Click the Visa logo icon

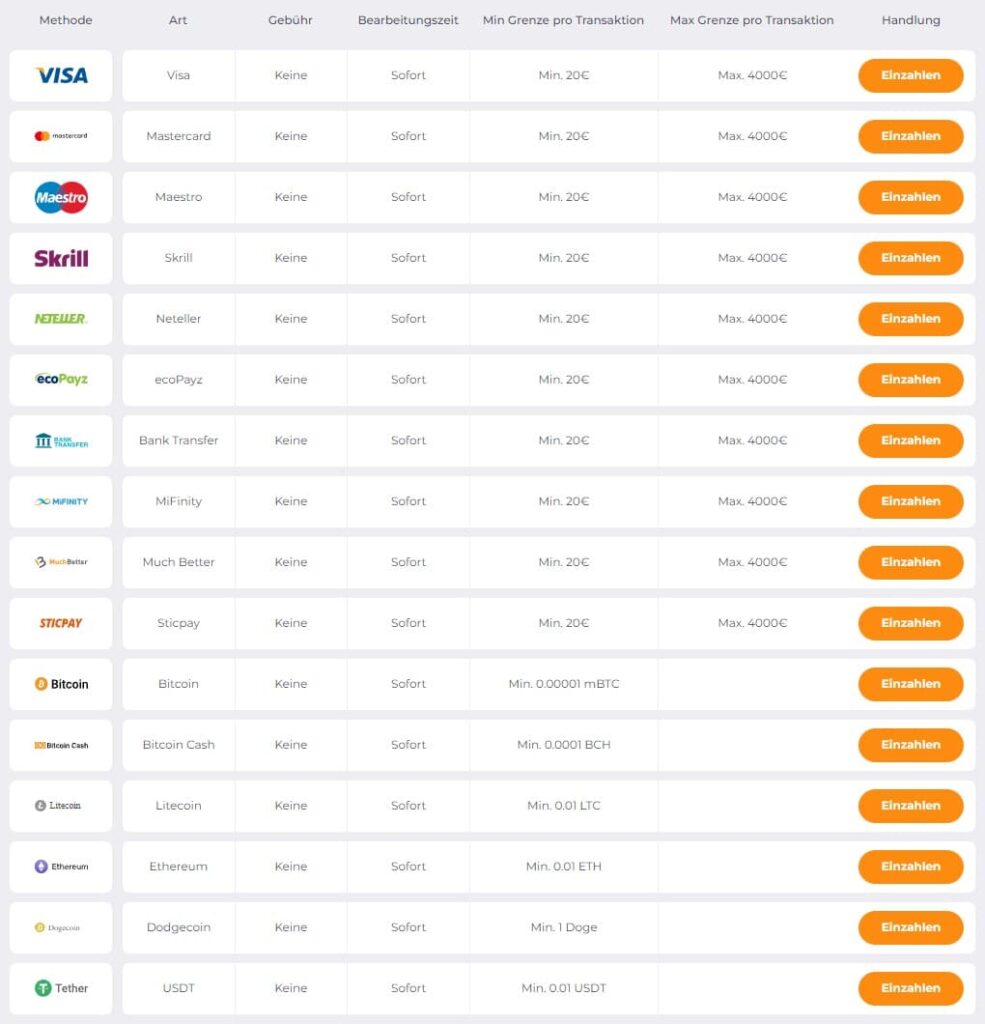pos(61,75)
